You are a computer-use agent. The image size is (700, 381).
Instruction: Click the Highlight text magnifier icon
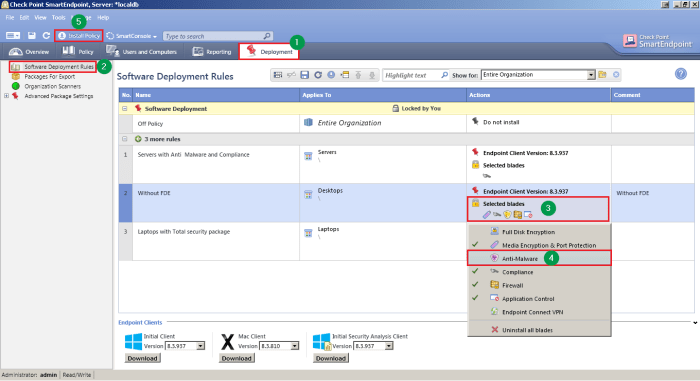click(444, 75)
